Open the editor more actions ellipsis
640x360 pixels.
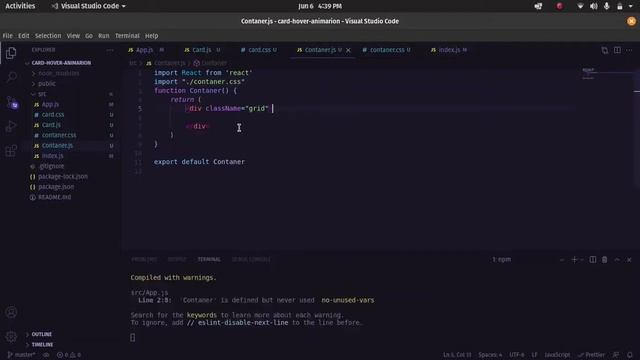[629, 50]
